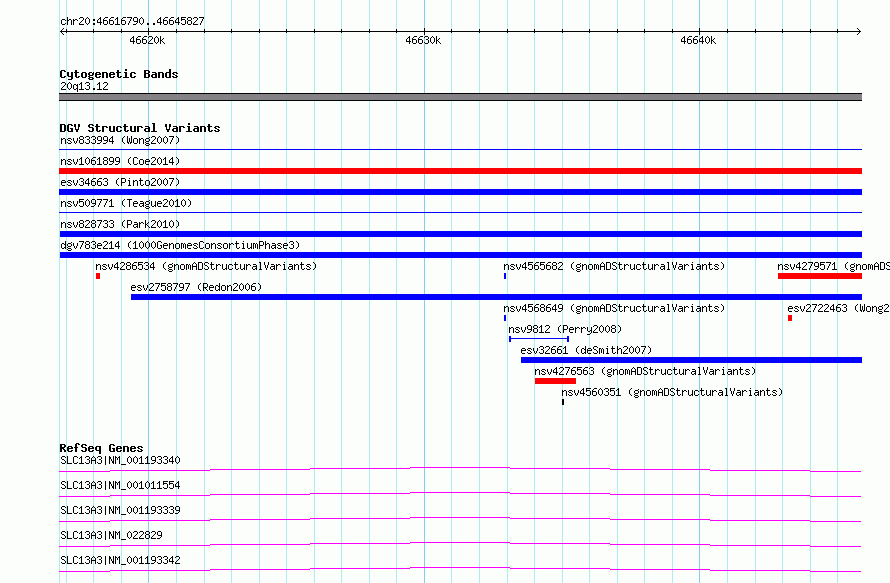The image size is (890, 583).
Task: Select the RefSeq Genes track heading
Action: [101, 448]
